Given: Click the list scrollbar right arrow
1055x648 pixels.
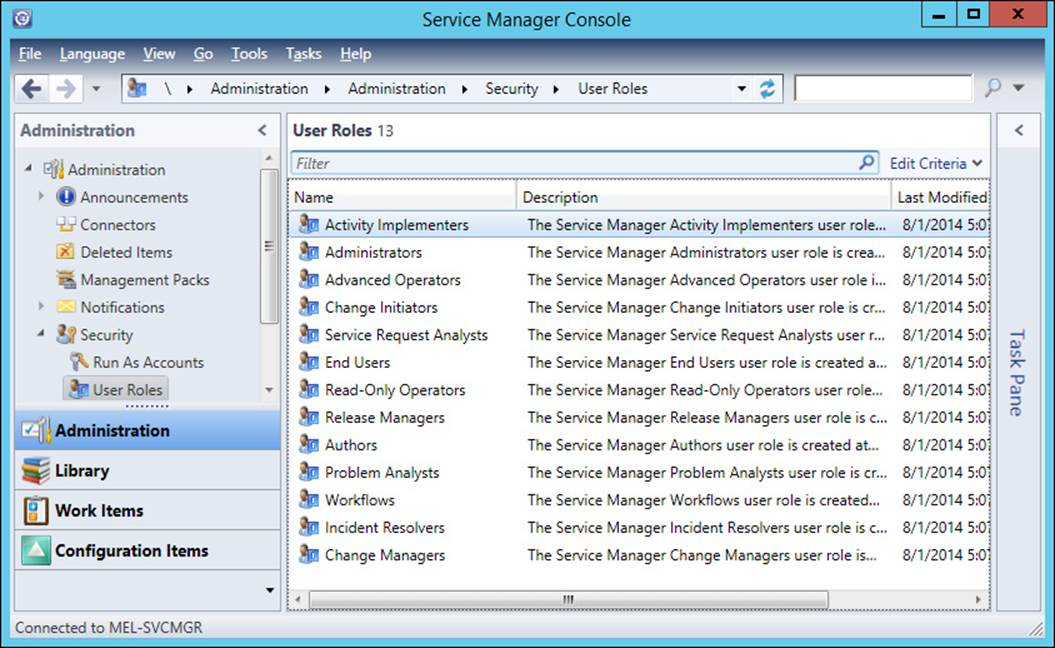Looking at the screenshot, I should (x=978, y=599).
